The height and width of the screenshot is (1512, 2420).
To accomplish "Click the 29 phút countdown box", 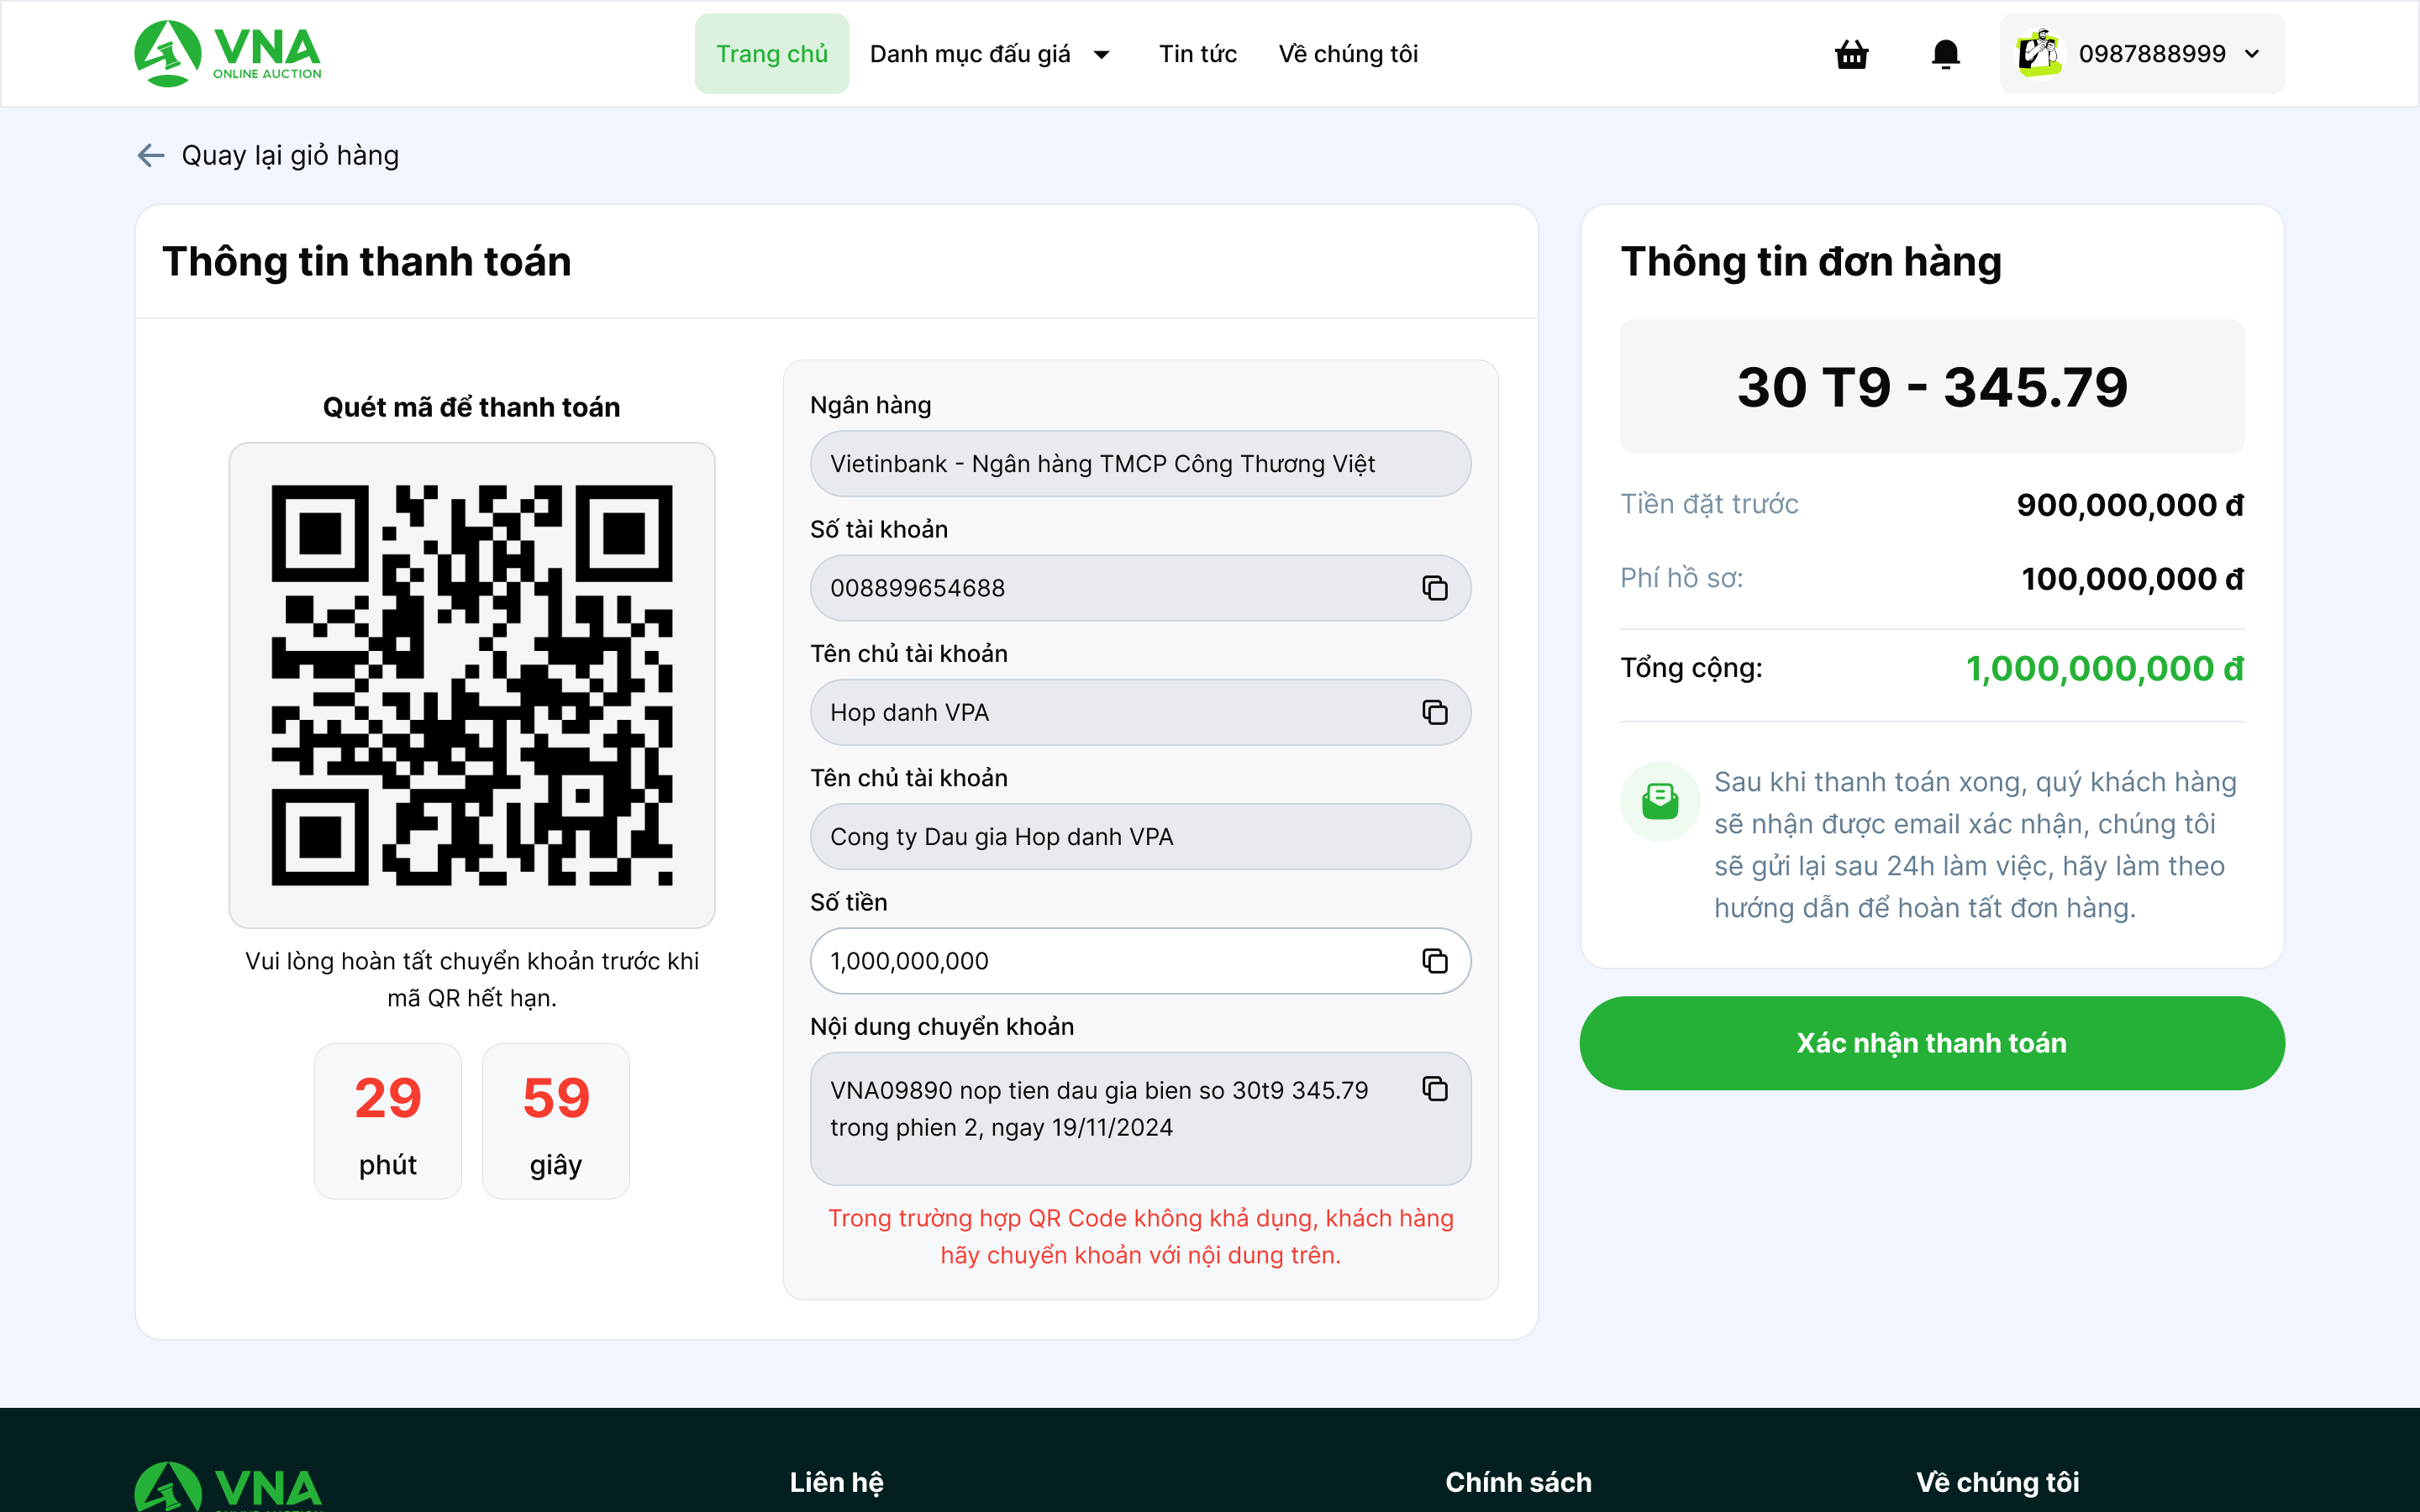I will (x=388, y=1121).
